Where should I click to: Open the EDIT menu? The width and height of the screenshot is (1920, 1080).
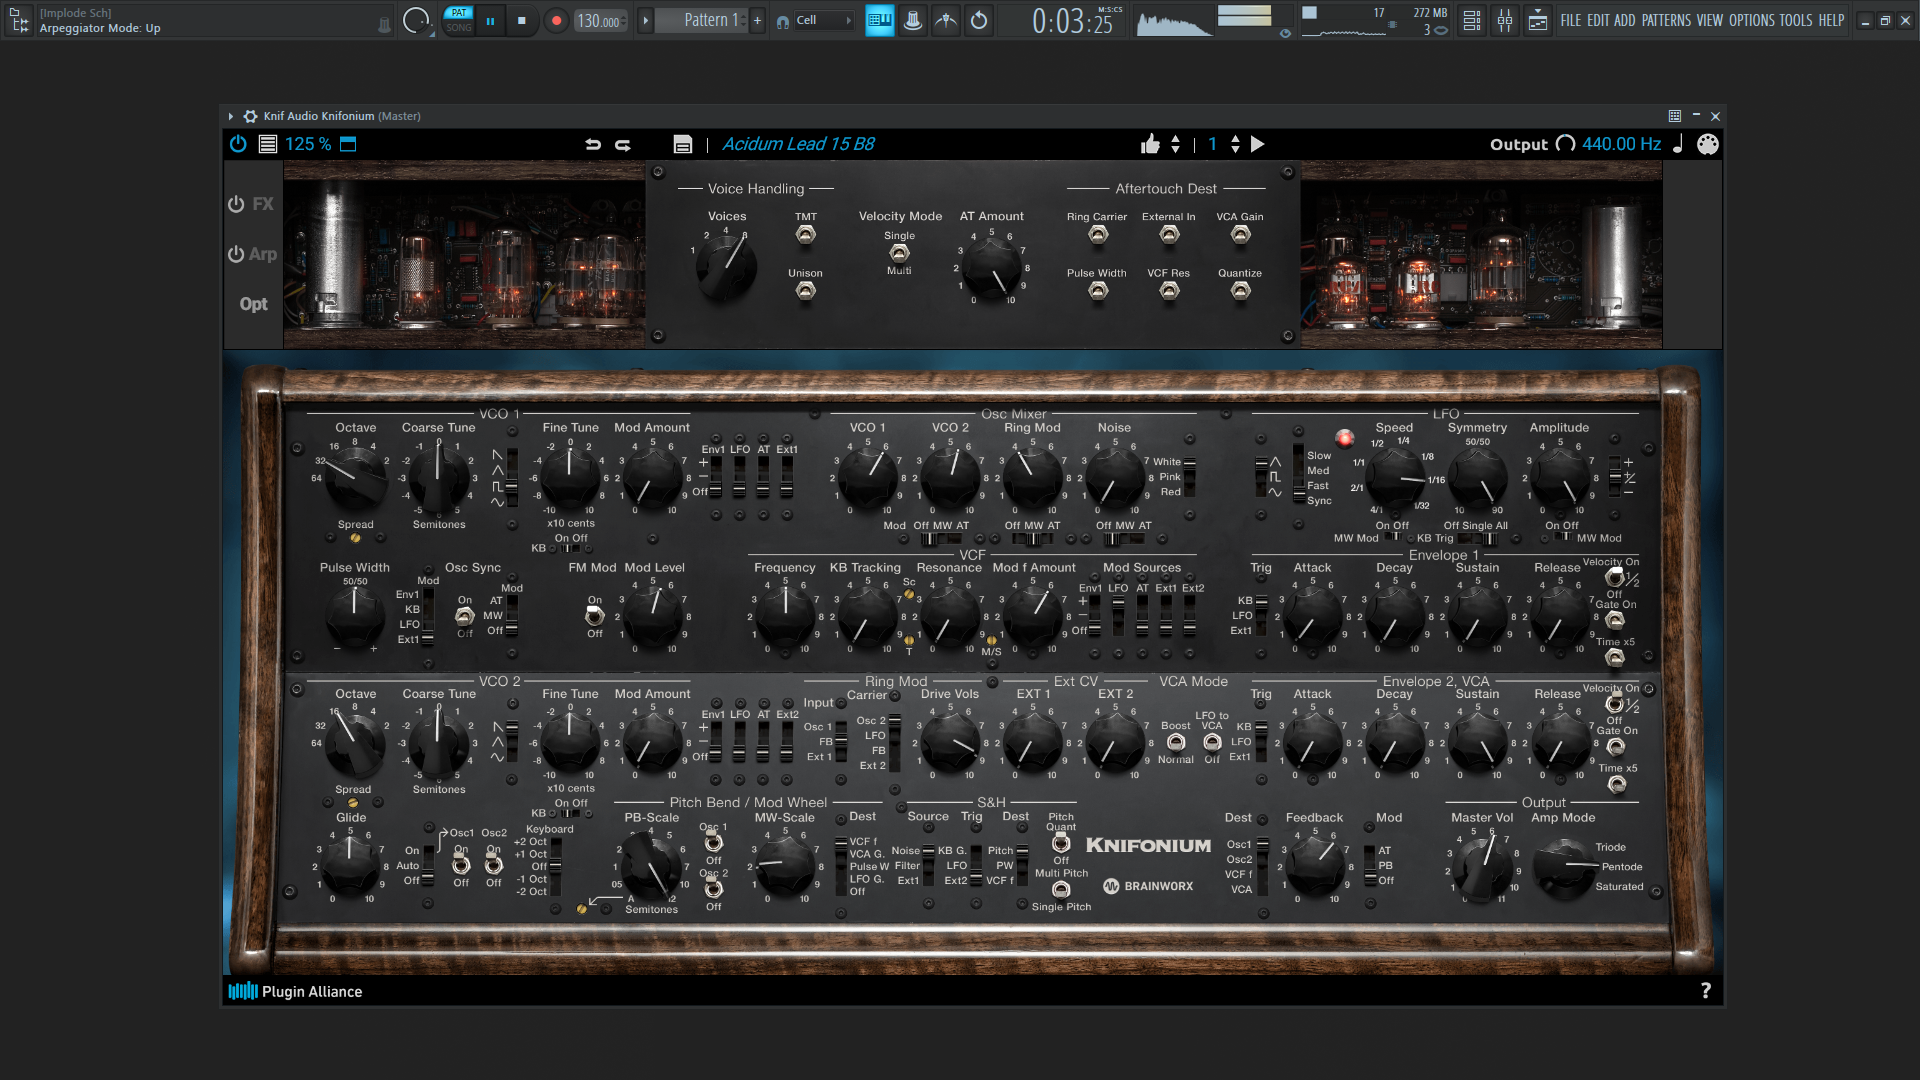click(x=1598, y=20)
